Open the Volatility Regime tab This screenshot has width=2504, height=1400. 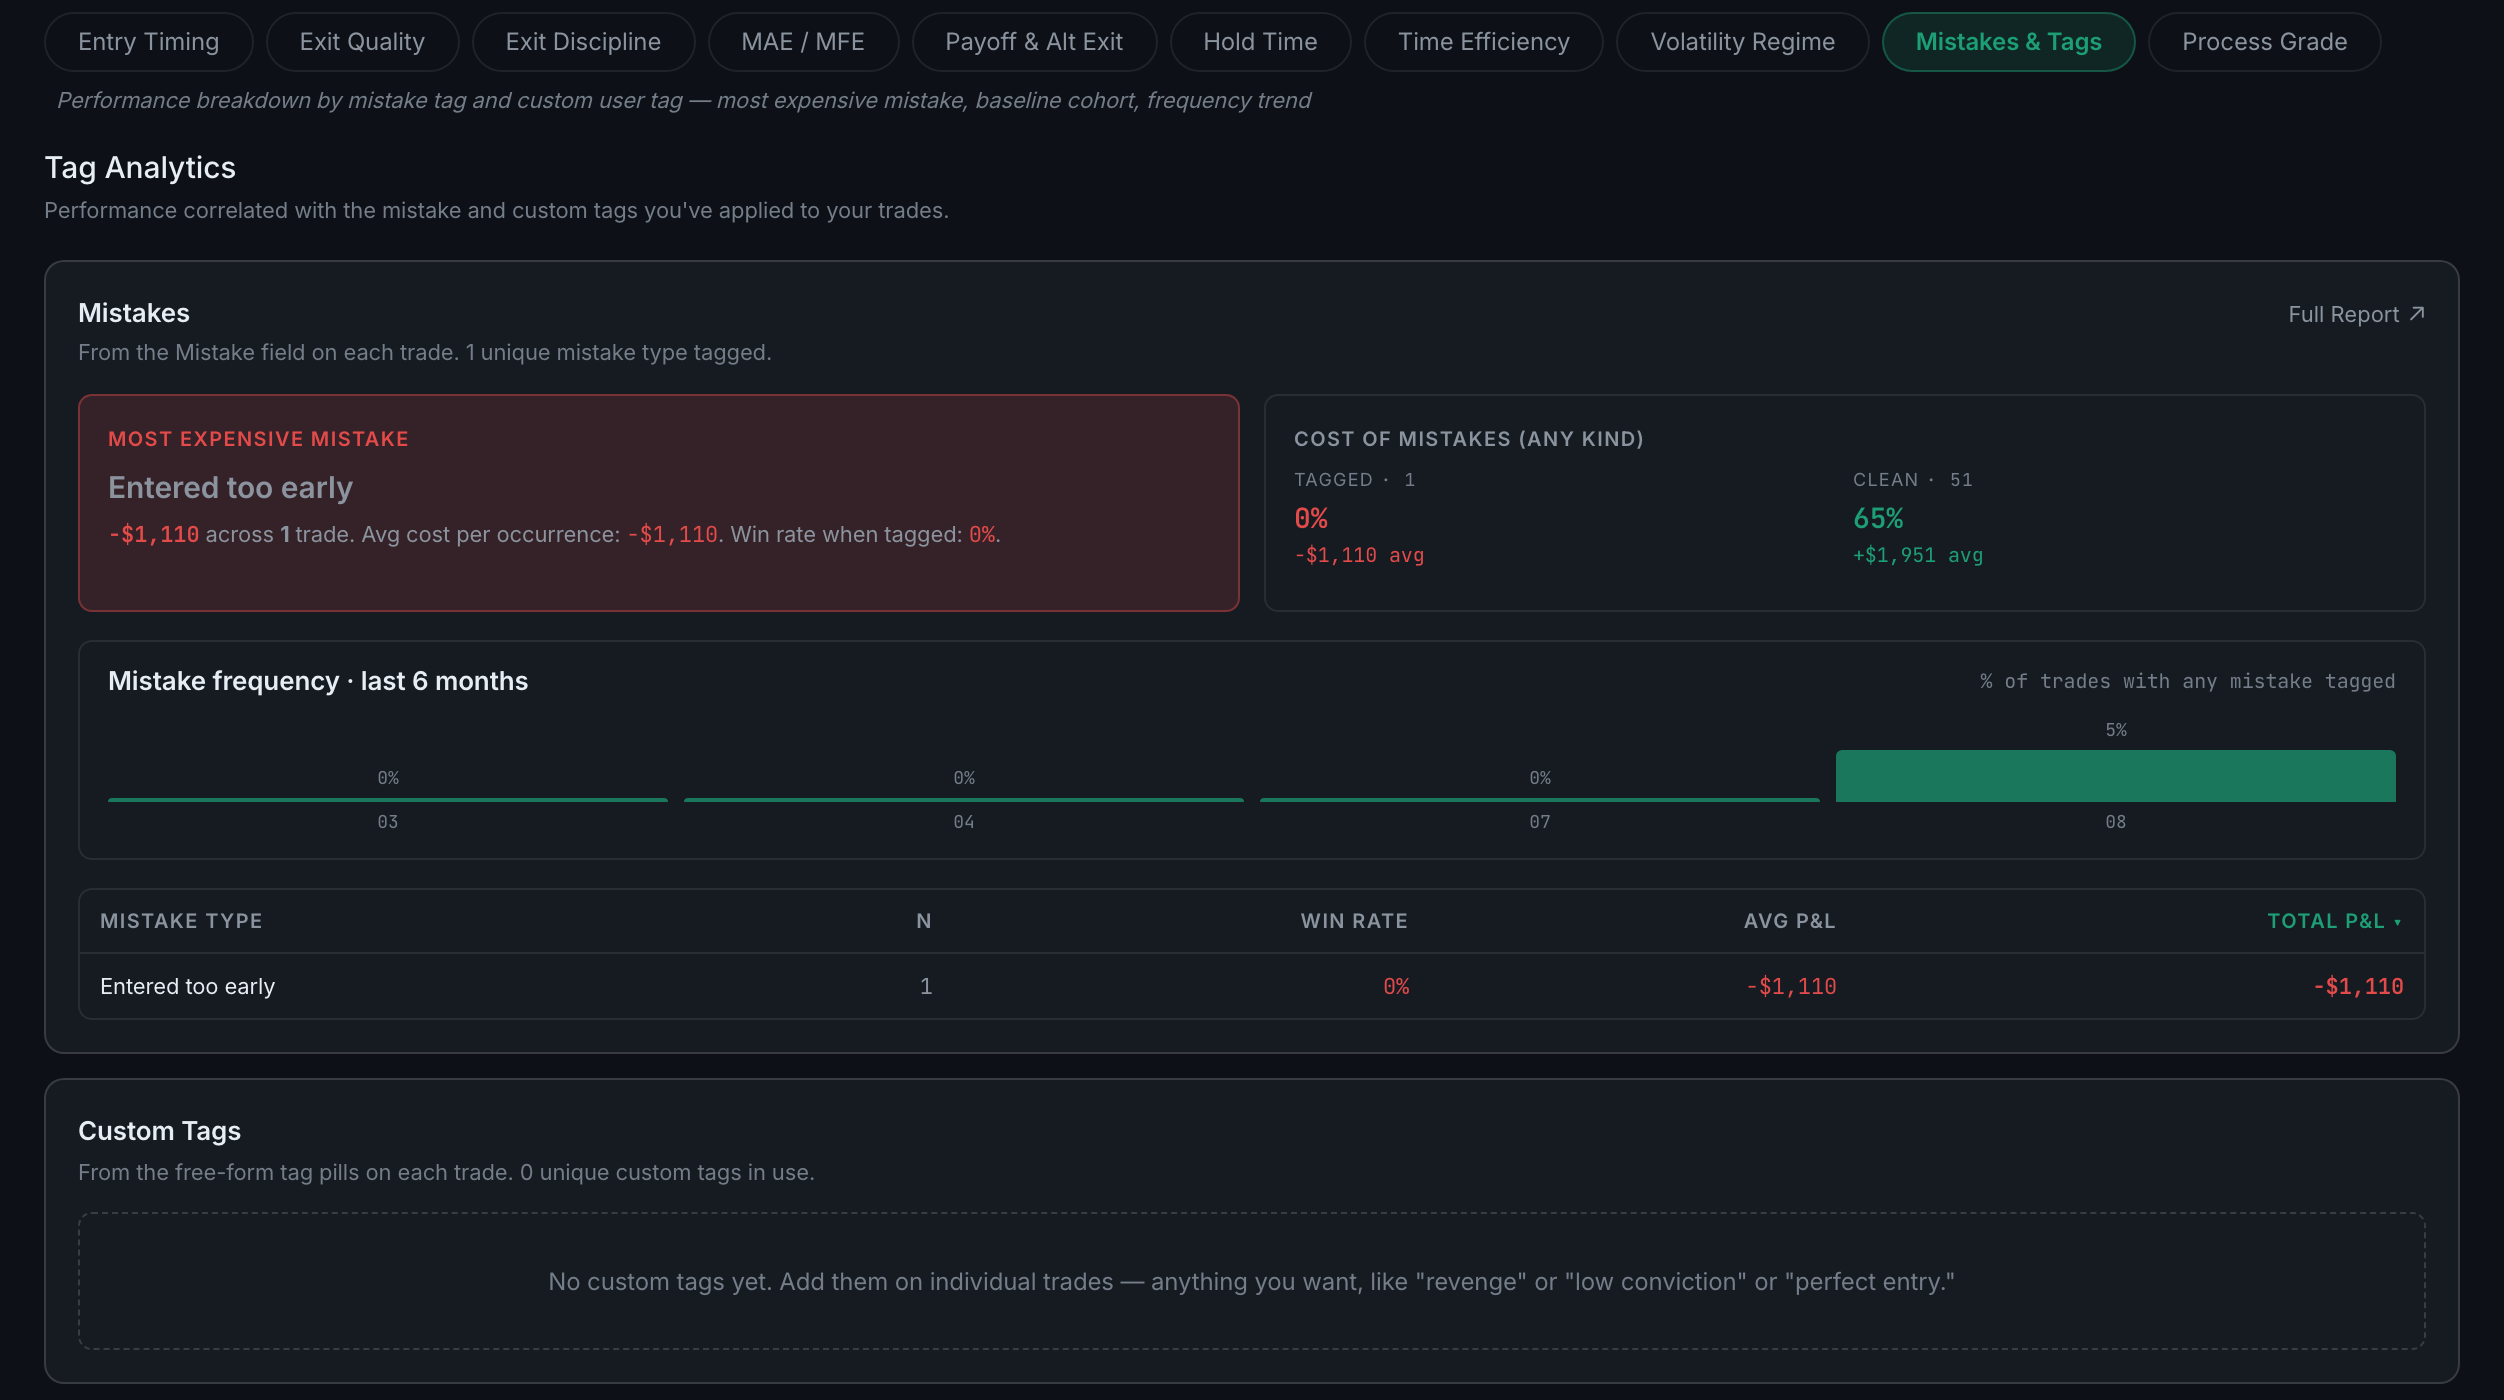(x=1743, y=42)
